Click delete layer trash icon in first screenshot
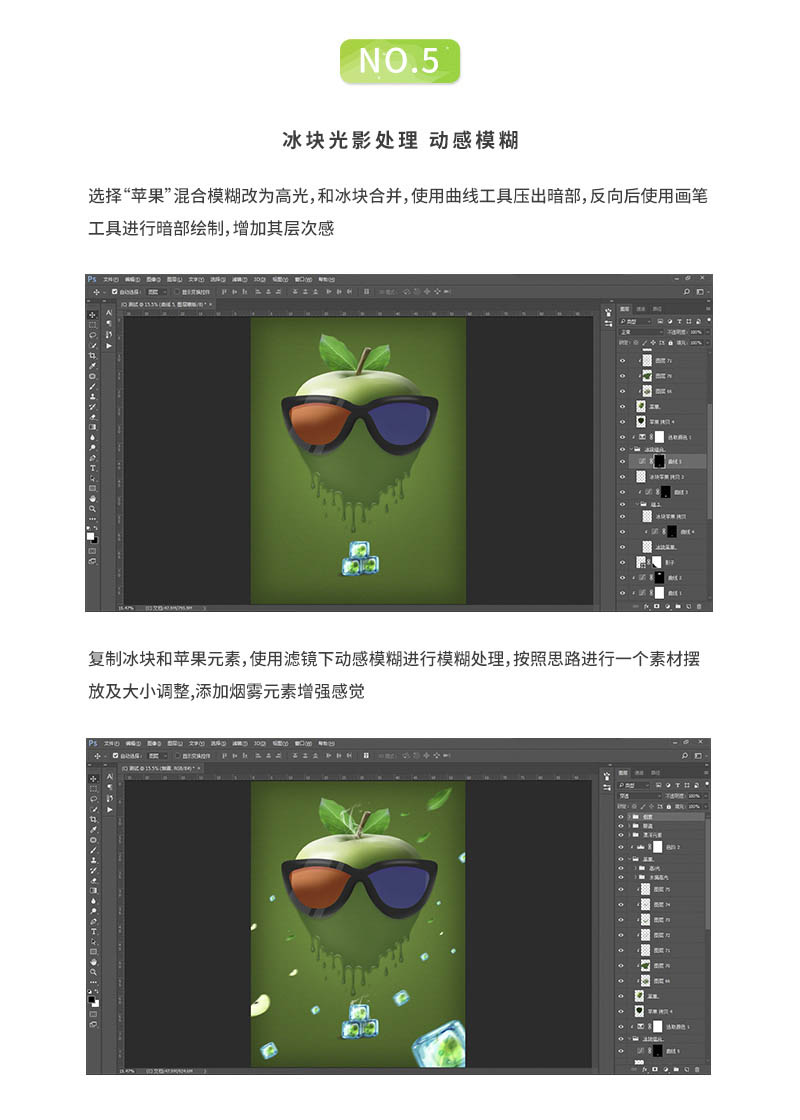The width and height of the screenshot is (800, 1120). click(699, 606)
